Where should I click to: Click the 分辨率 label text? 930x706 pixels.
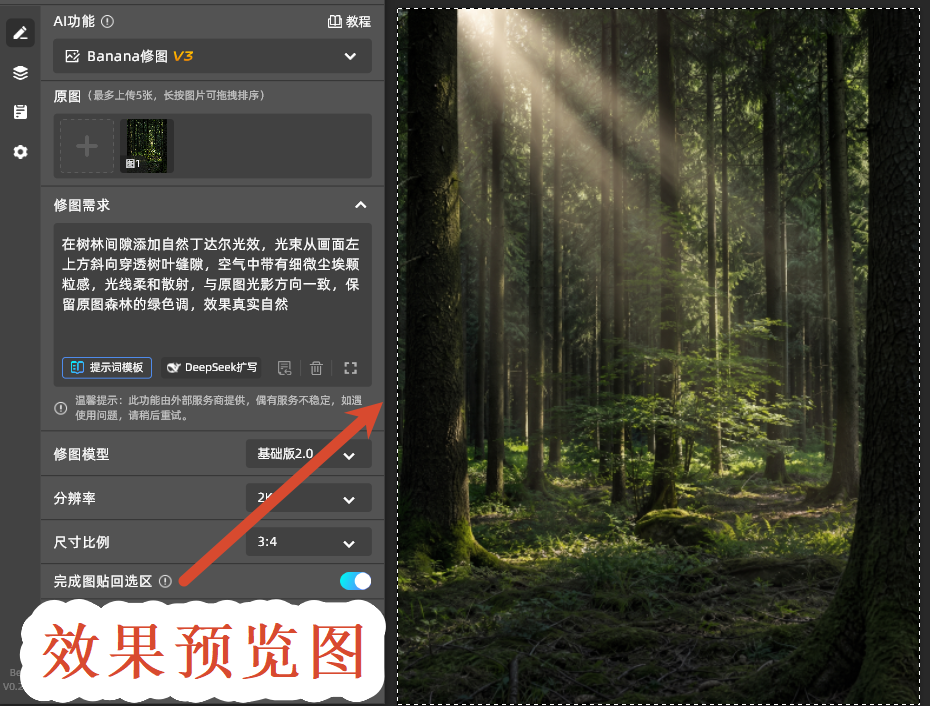pyautogui.click(x=74, y=498)
